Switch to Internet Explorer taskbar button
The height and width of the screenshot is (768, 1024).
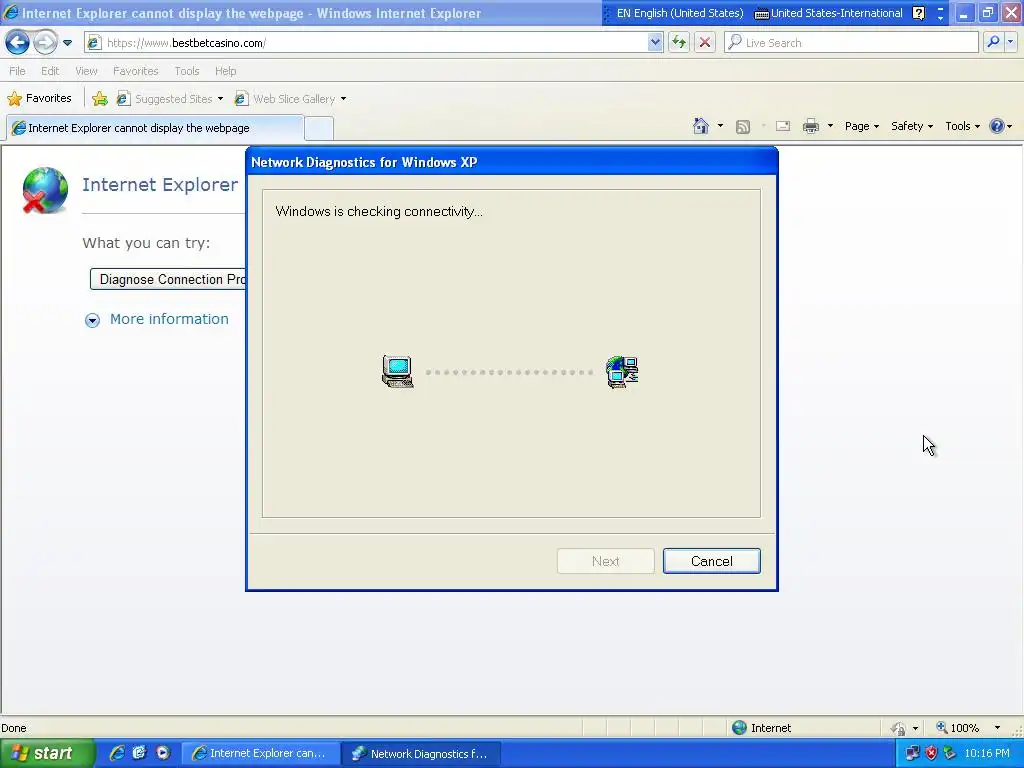pyautogui.click(x=261, y=754)
